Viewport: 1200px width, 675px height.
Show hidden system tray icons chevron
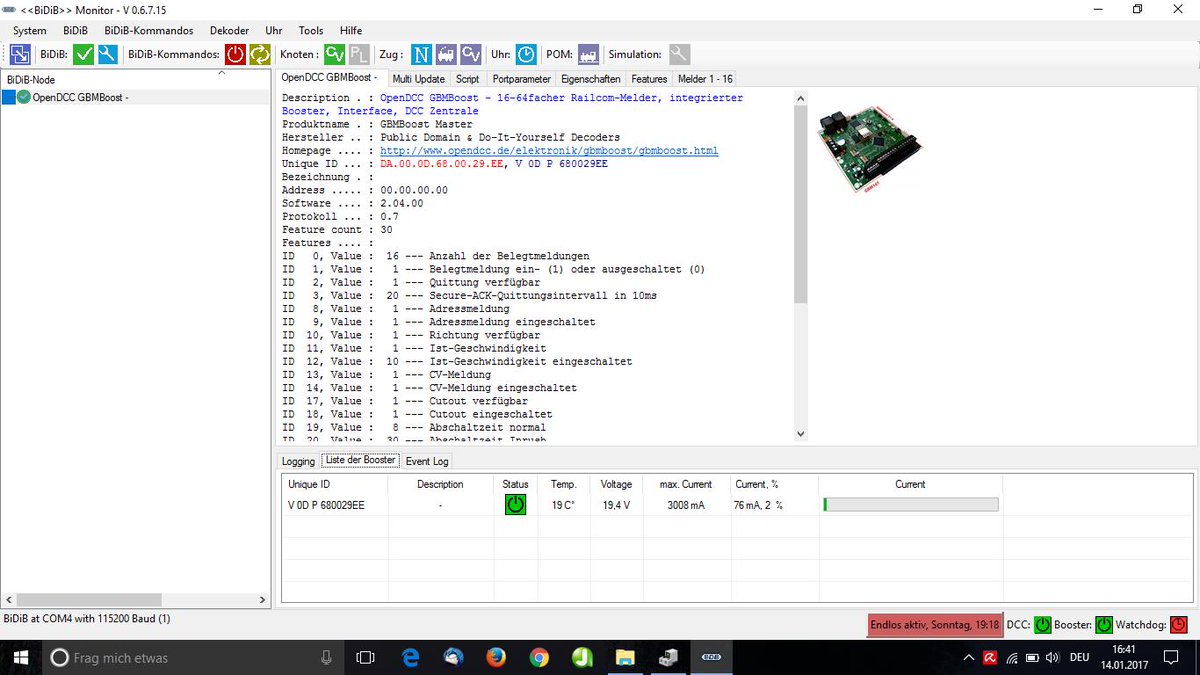coord(967,657)
